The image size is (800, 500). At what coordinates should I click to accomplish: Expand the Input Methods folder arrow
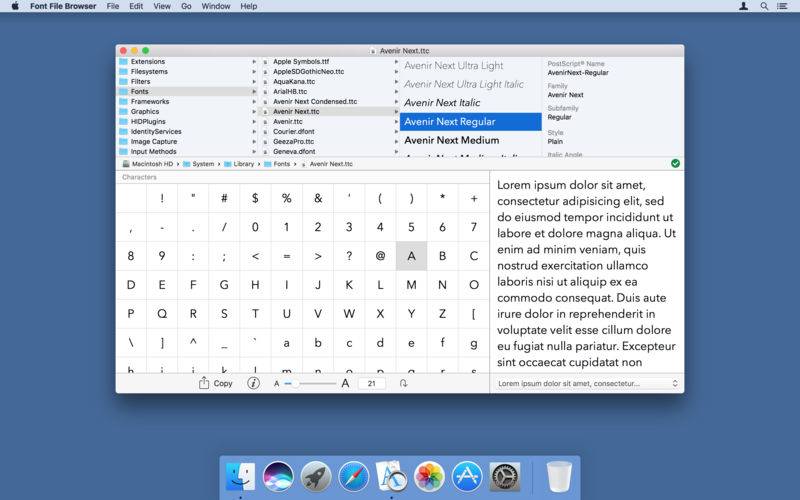click(x=254, y=152)
